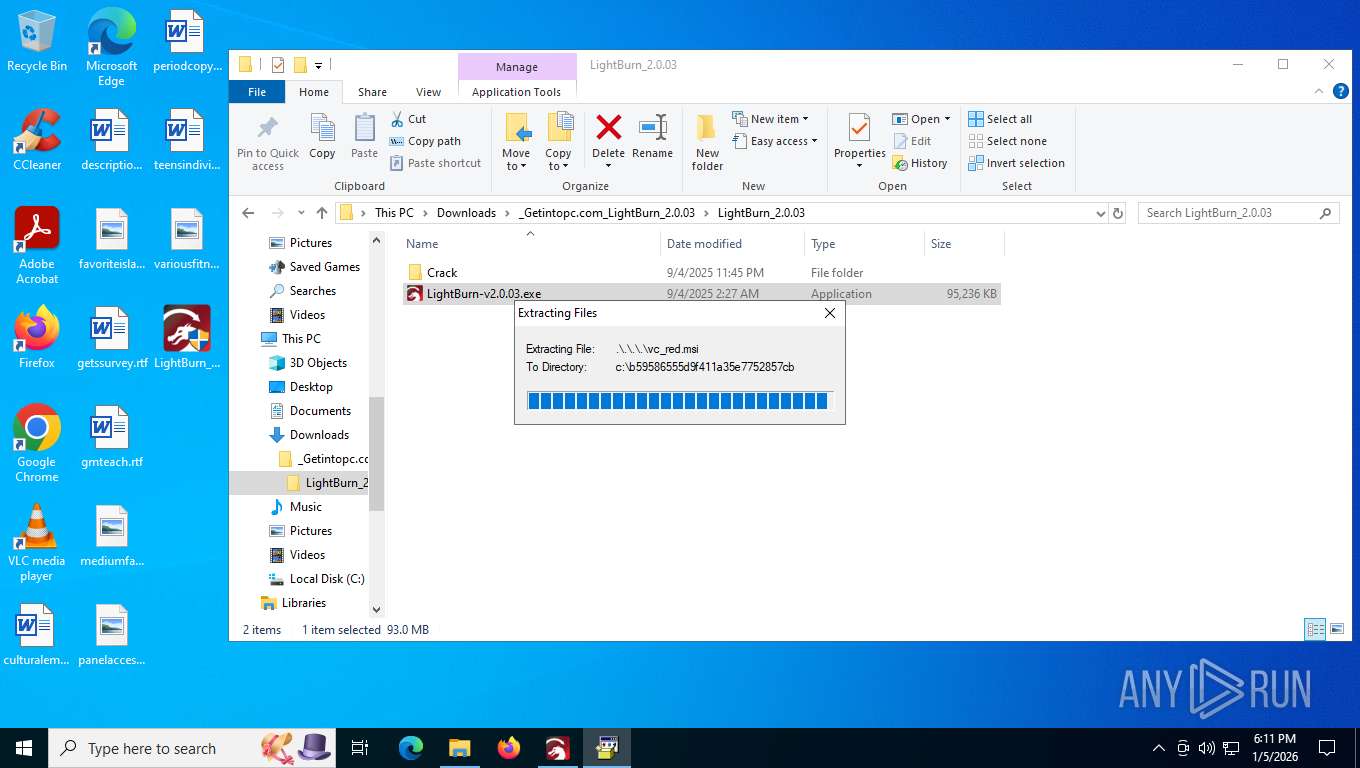1360x768 pixels.
Task: Click the Cut scissors button
Action: (x=409, y=119)
